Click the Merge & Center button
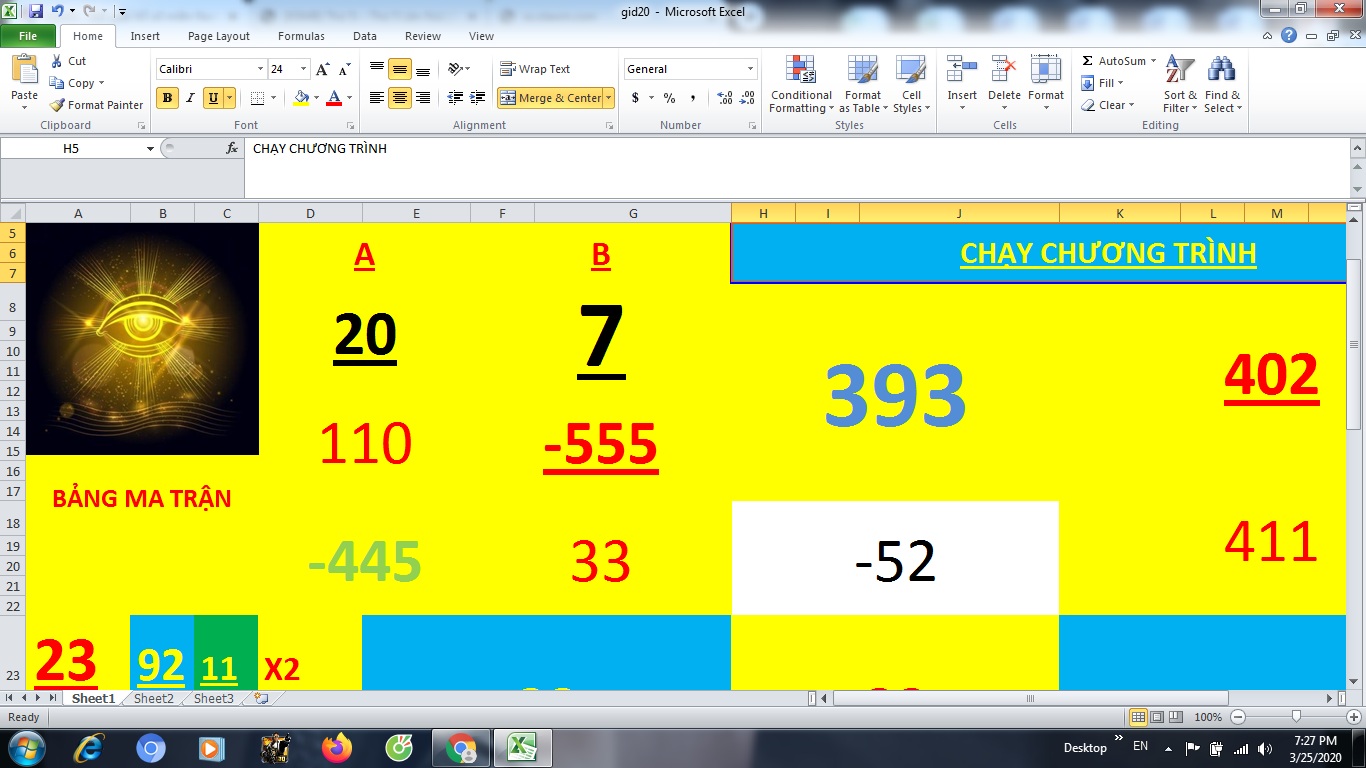1366x768 pixels. [551, 98]
